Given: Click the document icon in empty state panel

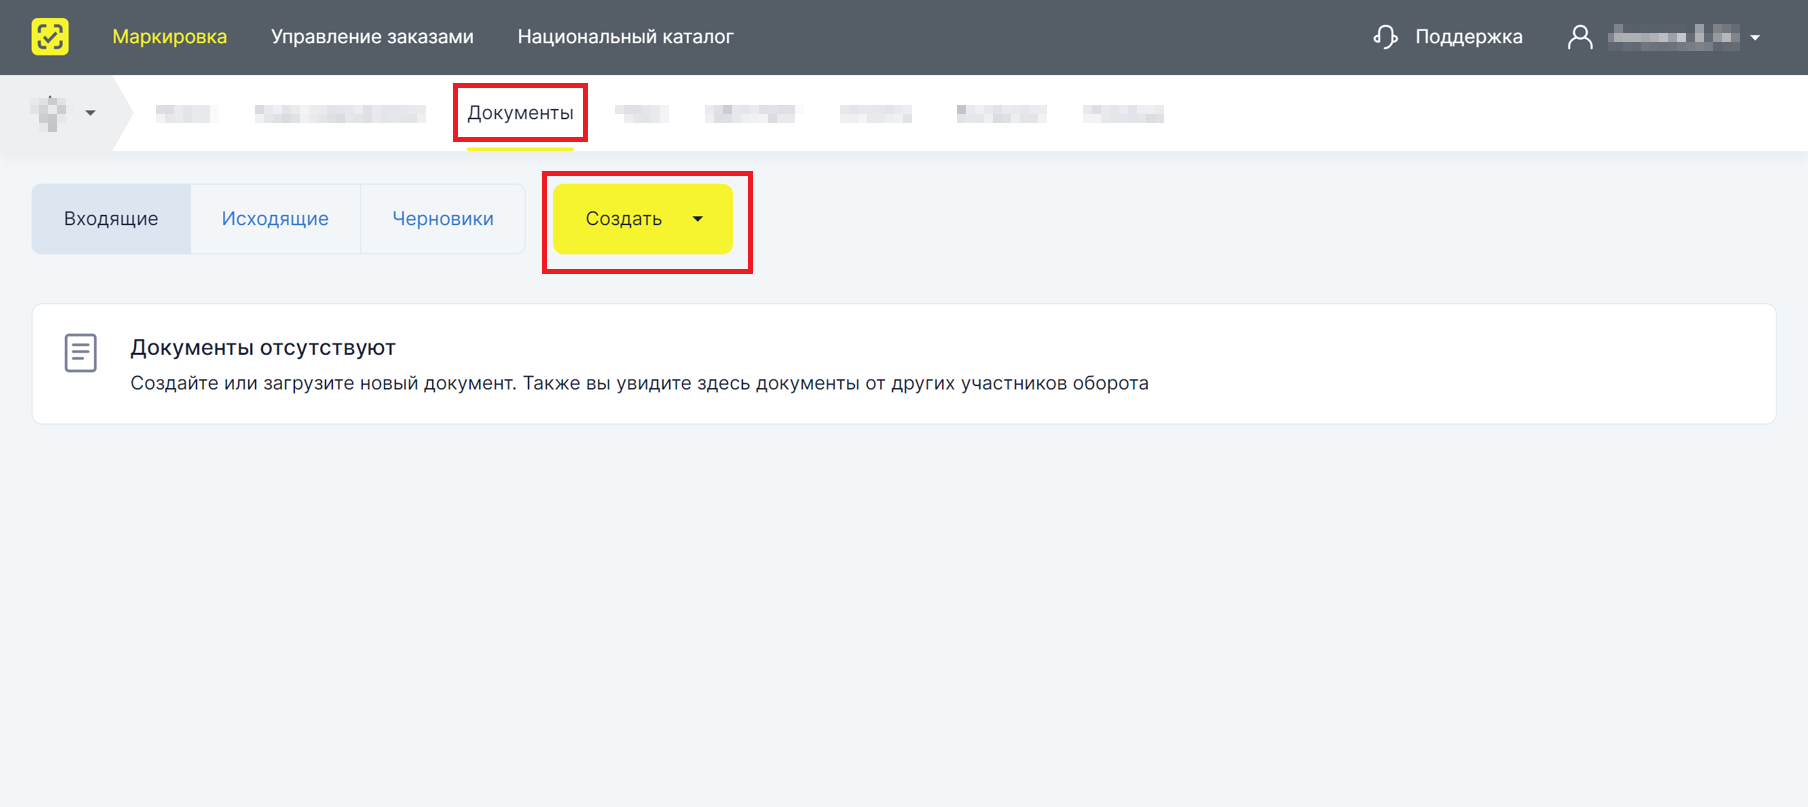Looking at the screenshot, I should pos(81,353).
